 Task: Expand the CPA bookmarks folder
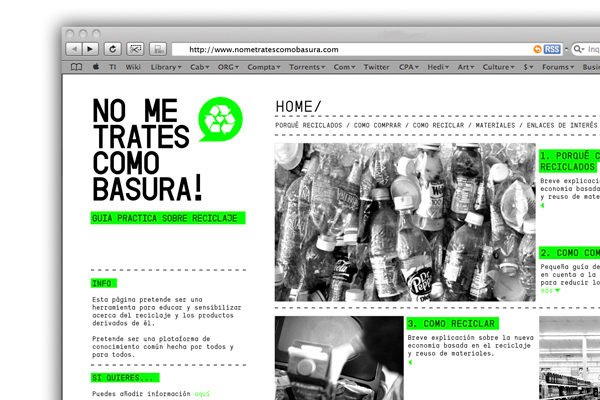(x=409, y=67)
